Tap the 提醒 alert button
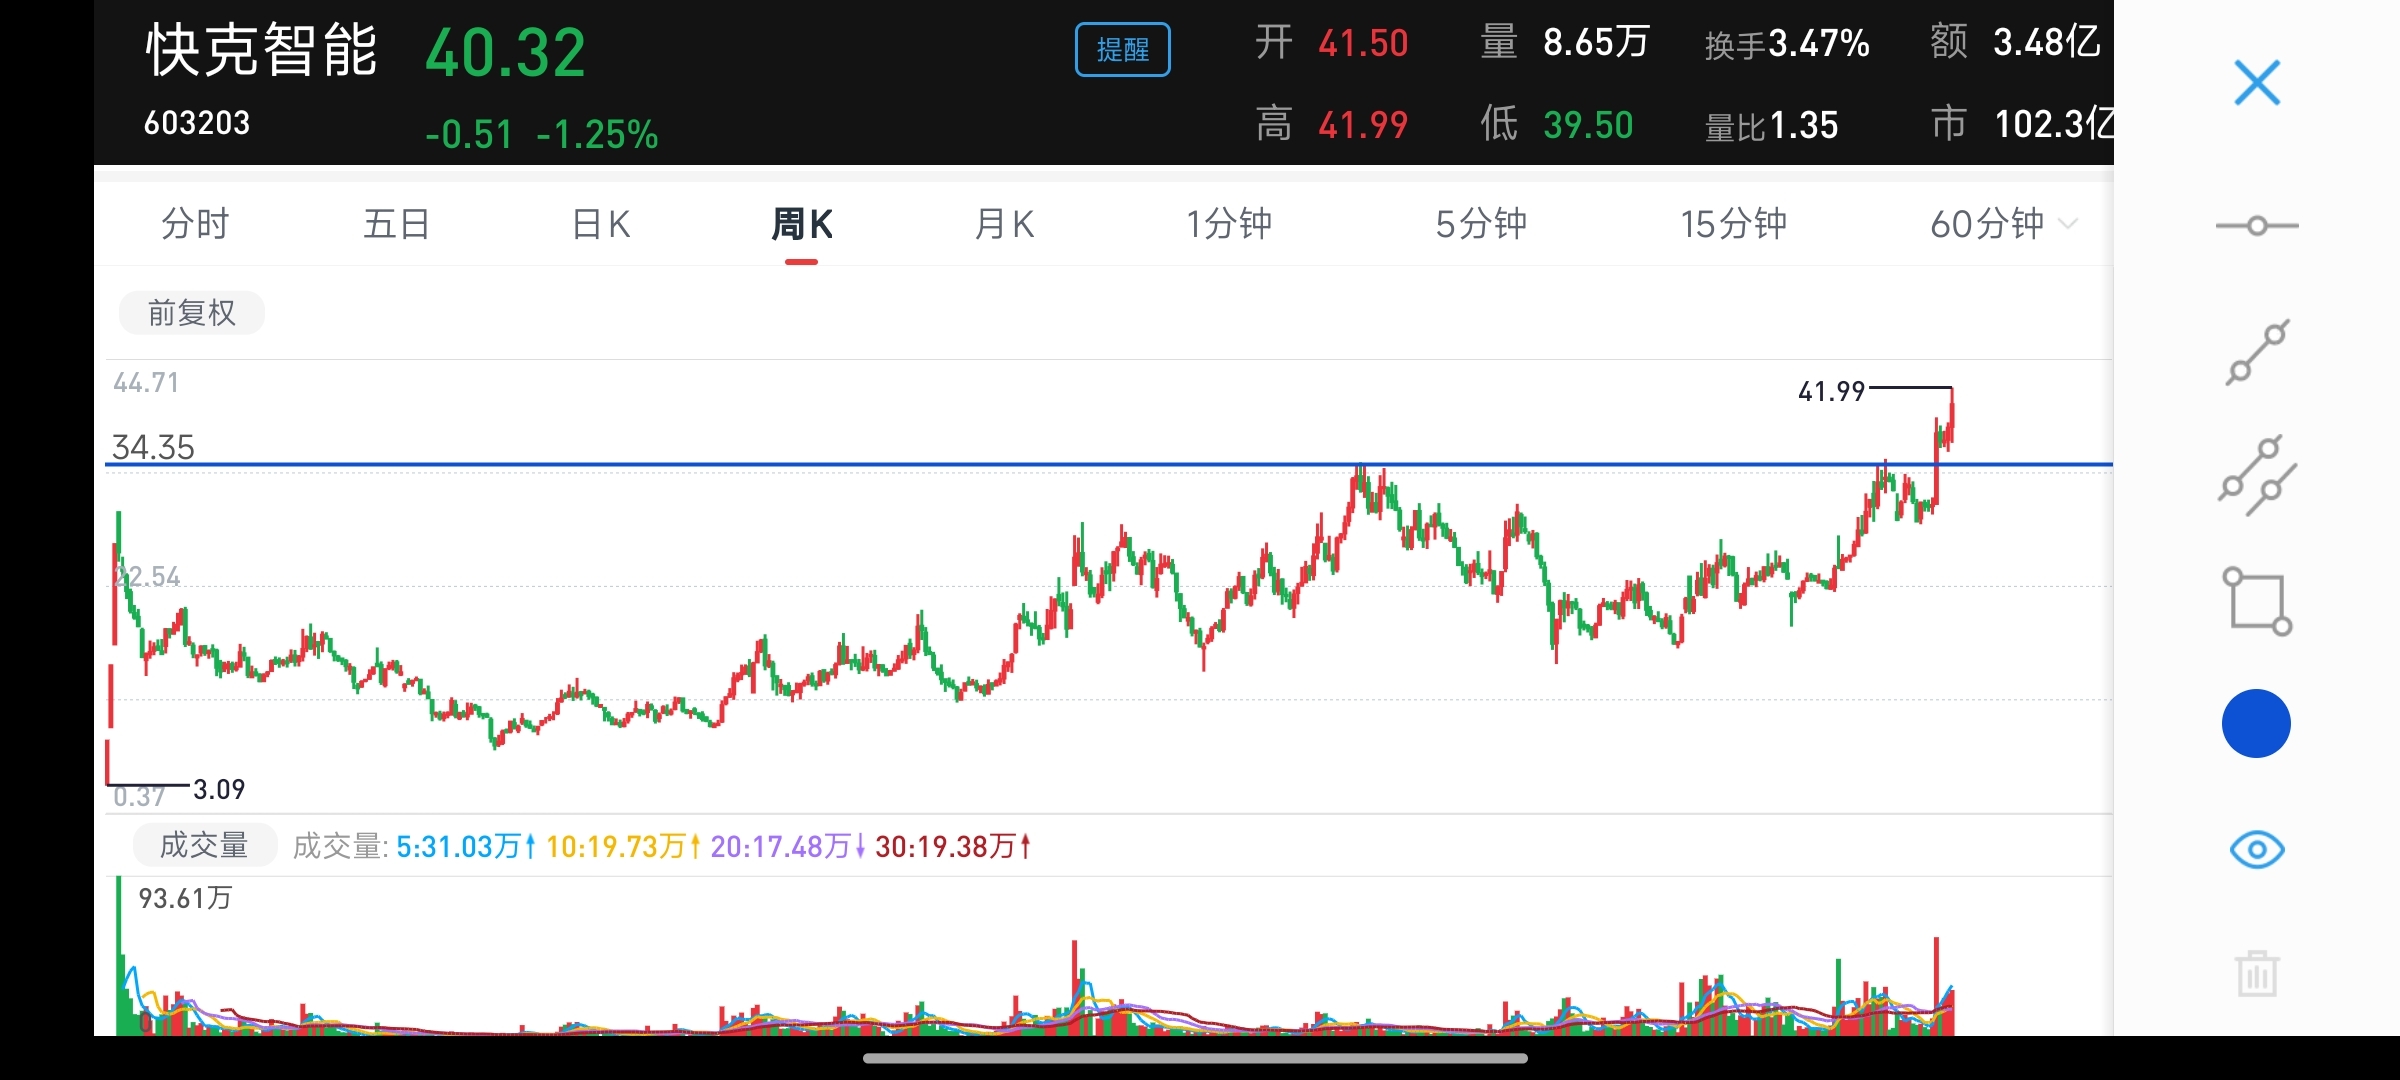Screen dimensions: 2400x1080 point(1122,50)
